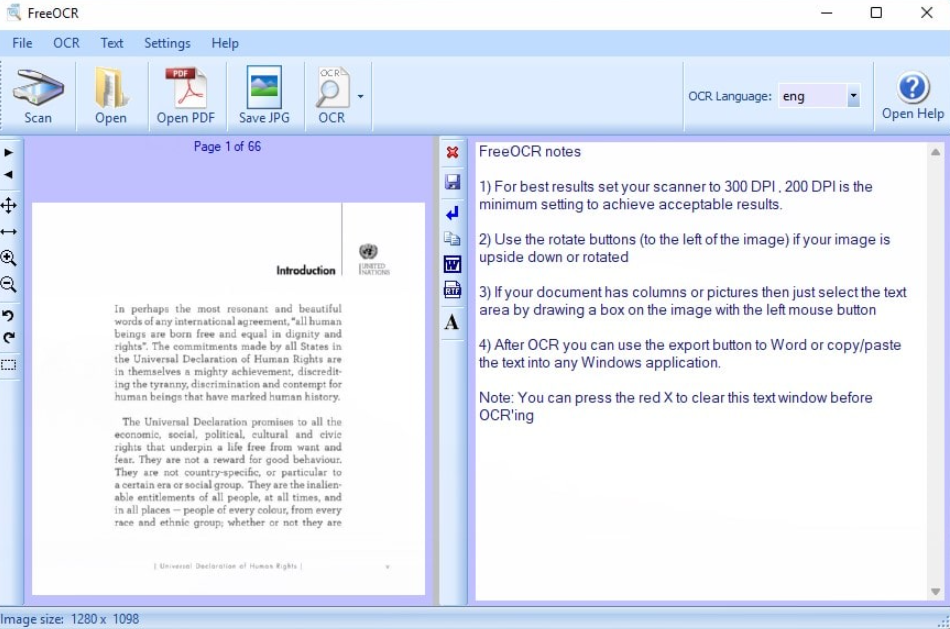This screenshot has height=629, width=950.
Task: Click the FreeOCR title bar app icon
Action: [13, 12]
